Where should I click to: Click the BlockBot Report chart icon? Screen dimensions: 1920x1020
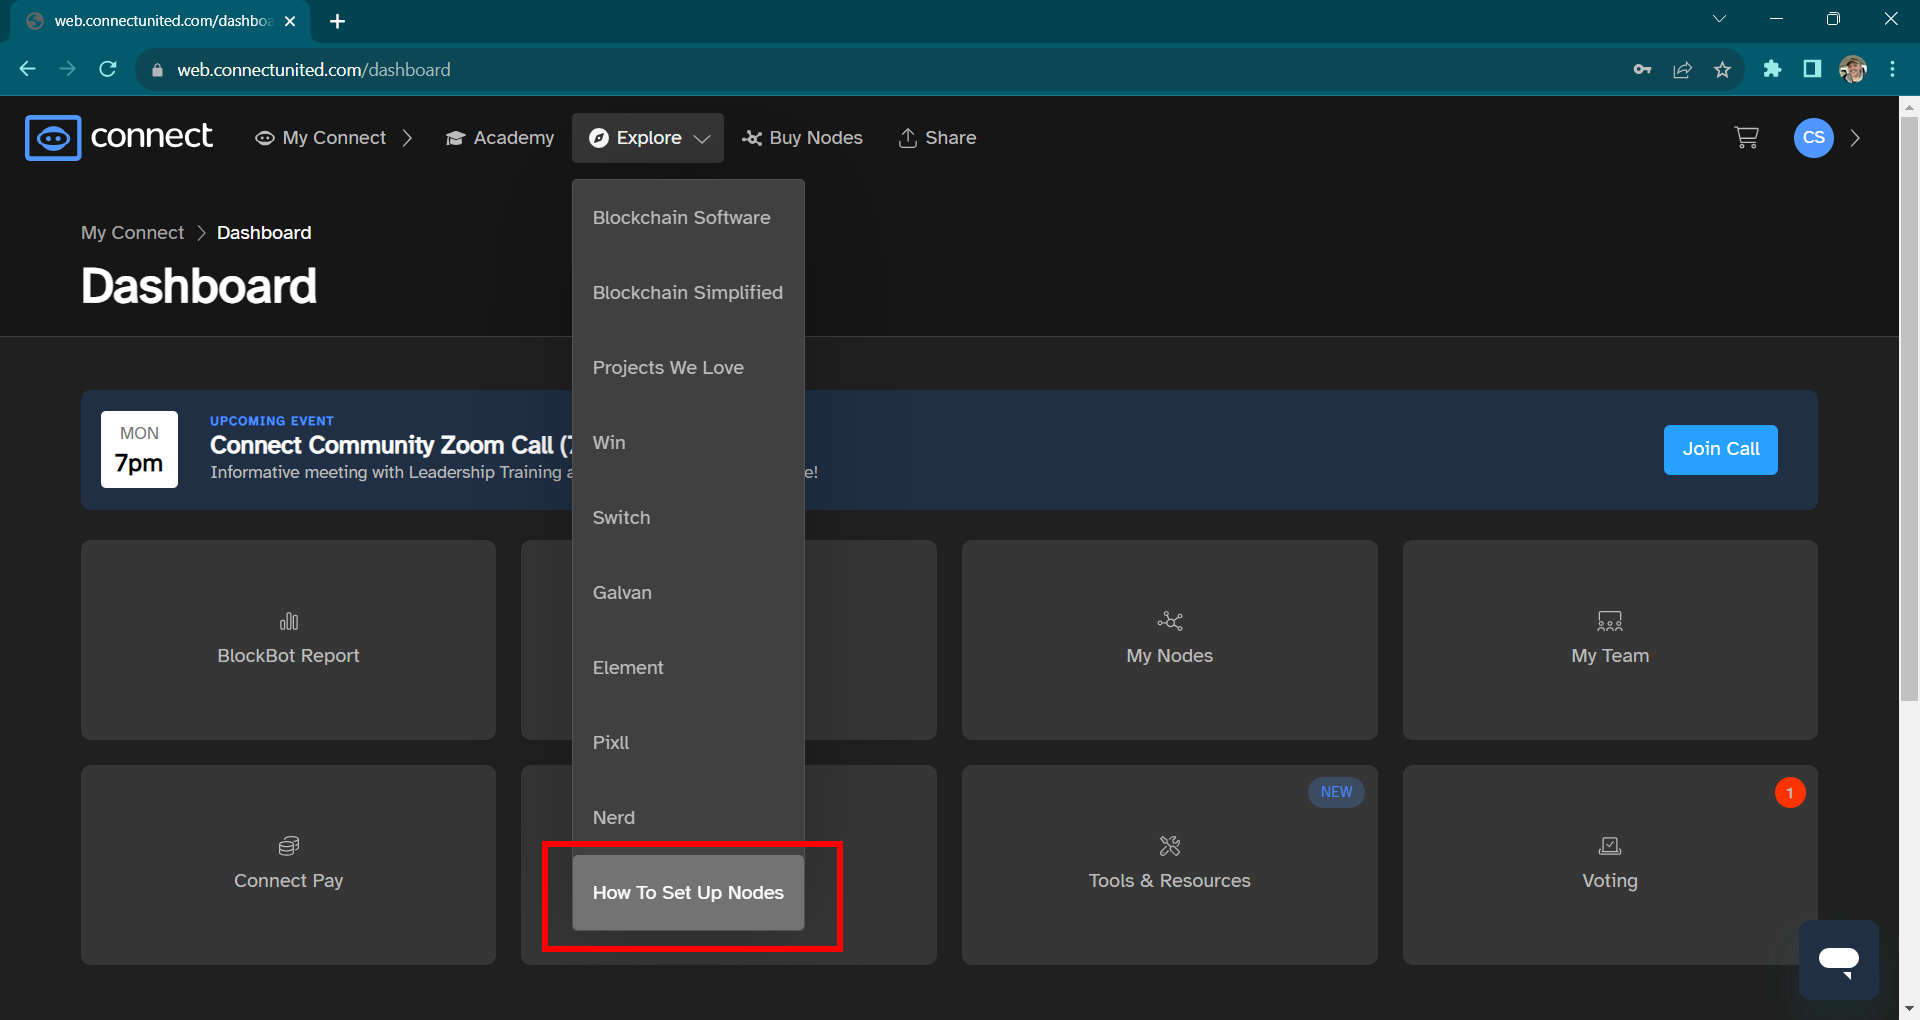tap(289, 621)
